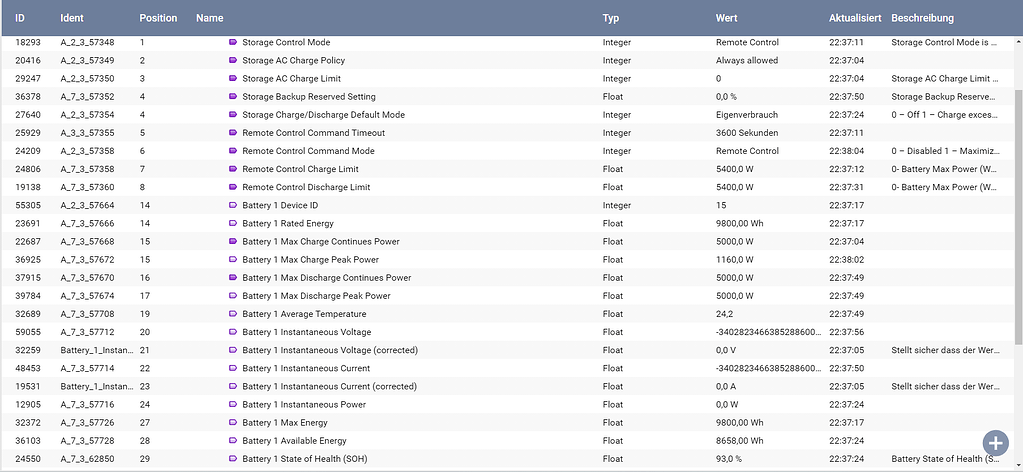Select the Storage Control Mode name

[286, 42]
